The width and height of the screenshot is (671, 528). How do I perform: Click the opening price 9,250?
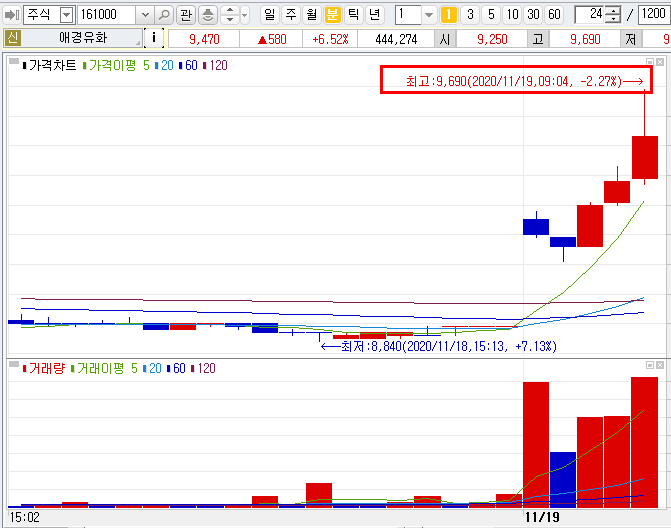492,39
